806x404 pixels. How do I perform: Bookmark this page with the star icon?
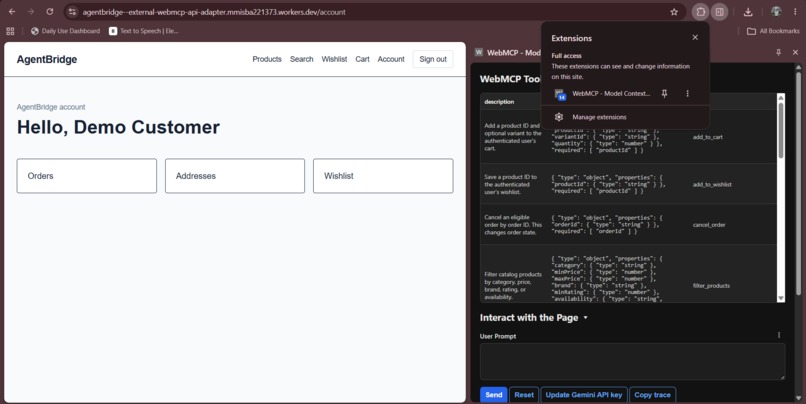tap(674, 12)
